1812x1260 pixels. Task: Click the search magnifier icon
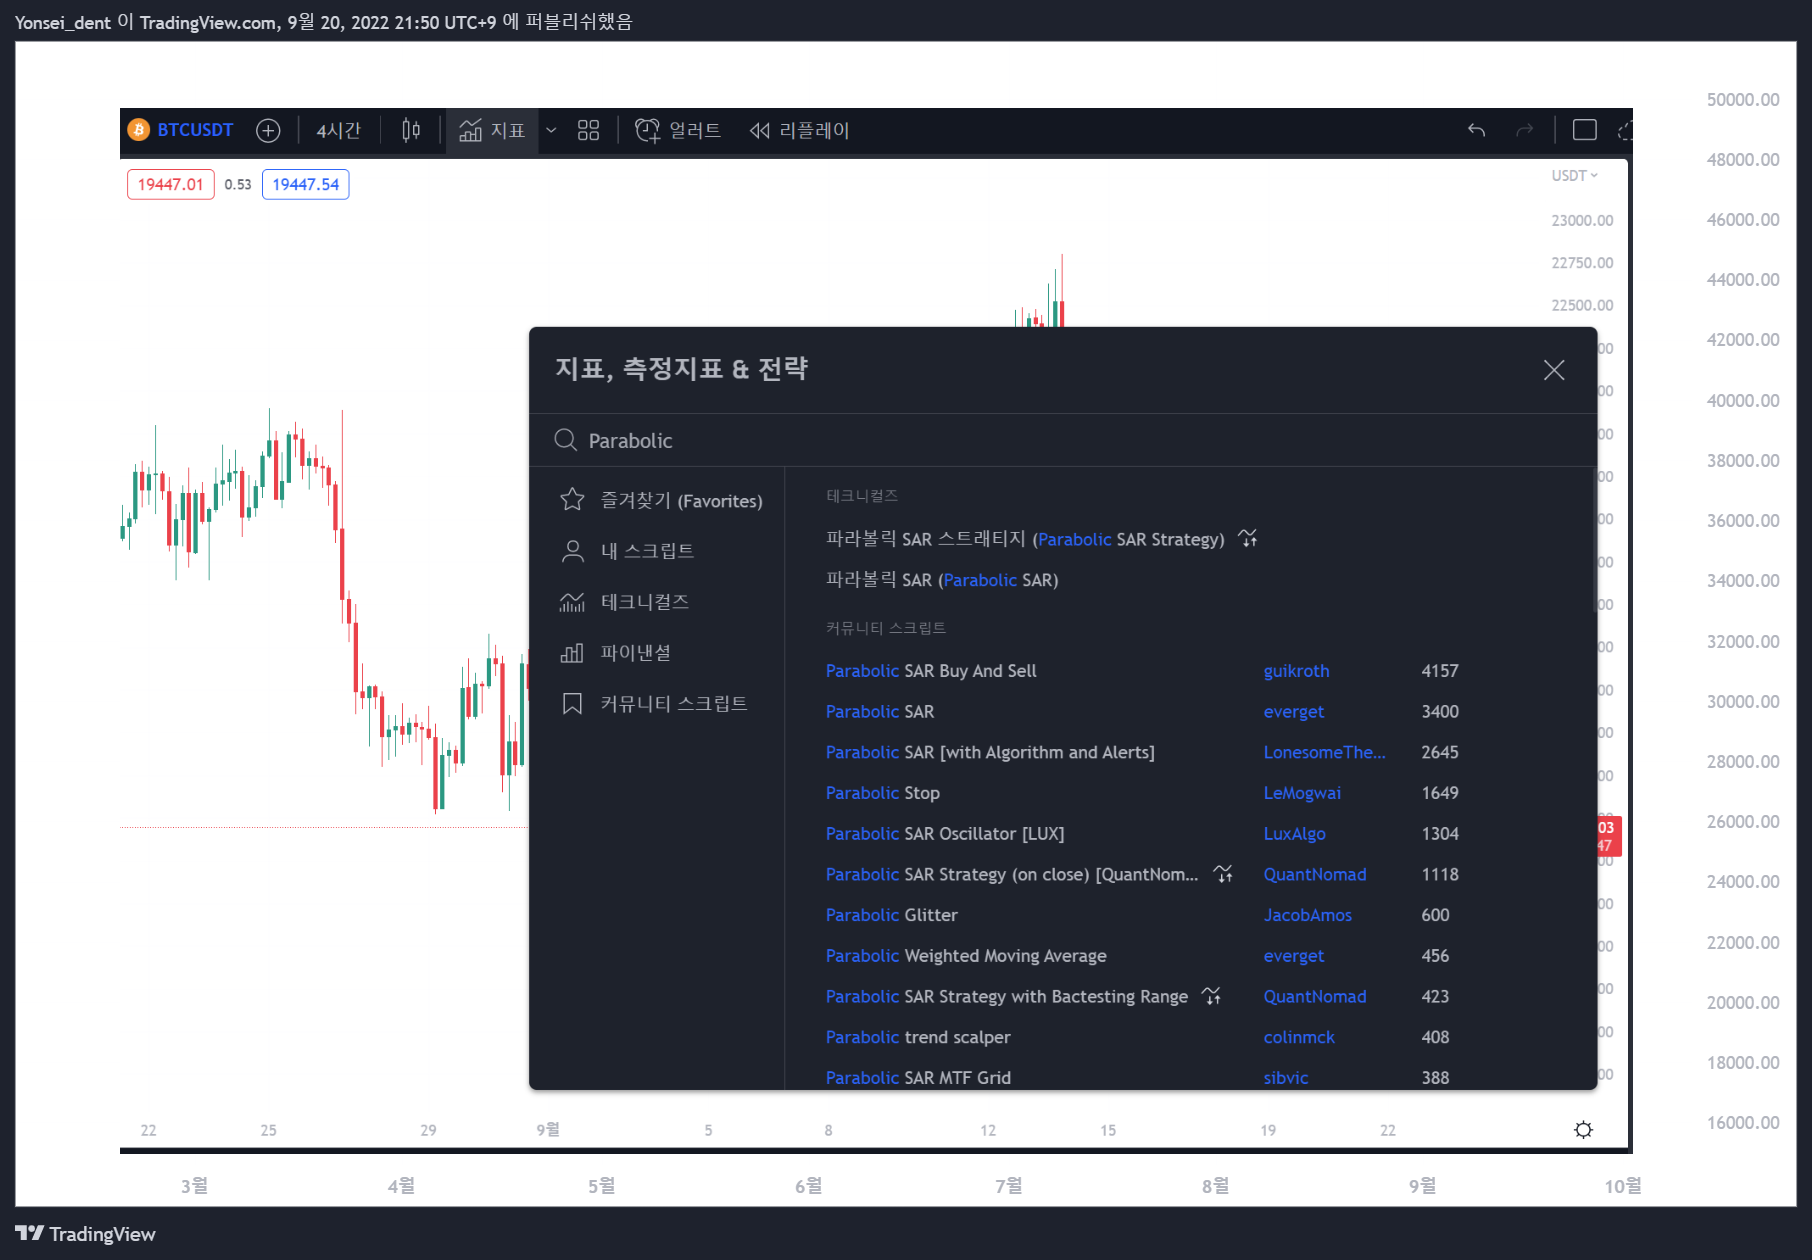pos(566,440)
